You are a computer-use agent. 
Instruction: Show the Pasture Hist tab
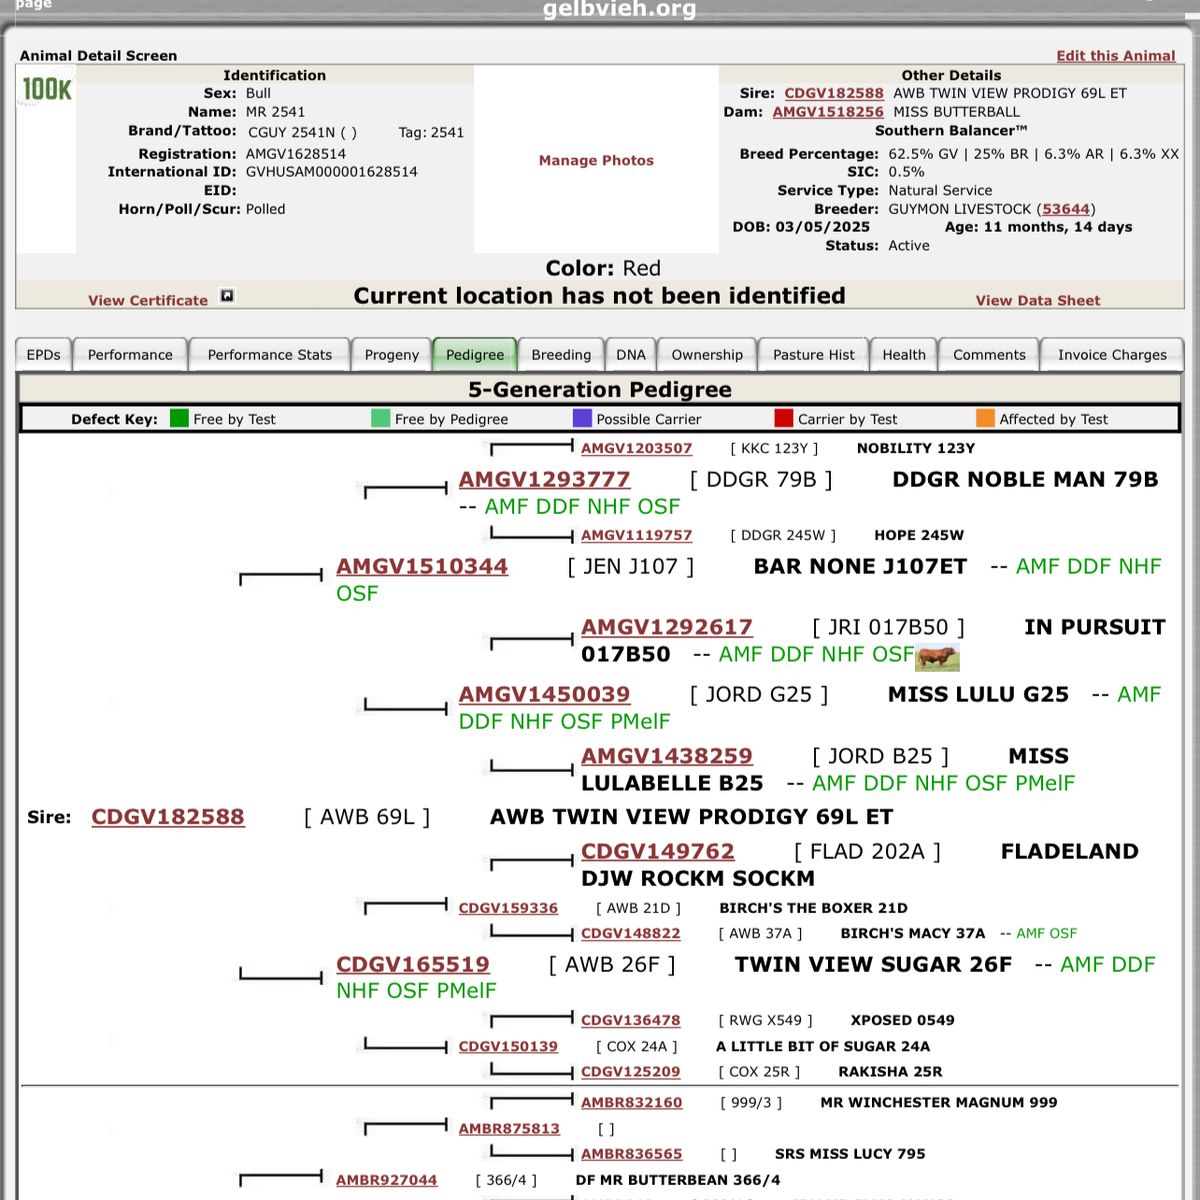[x=814, y=355]
